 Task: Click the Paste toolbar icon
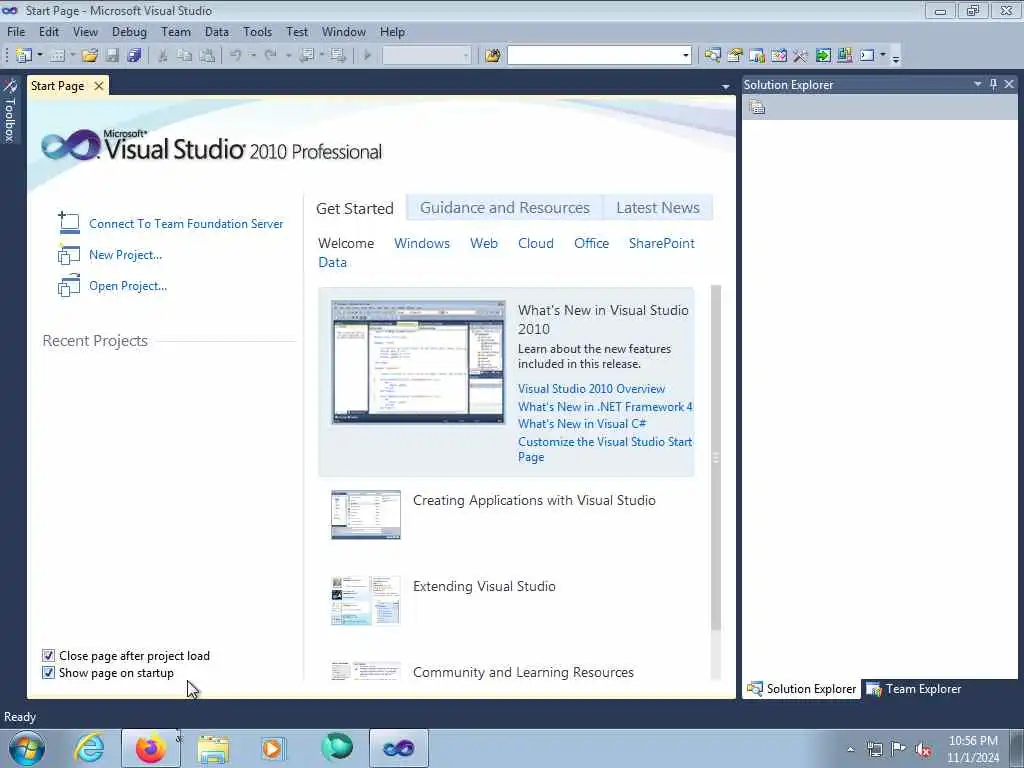207,56
